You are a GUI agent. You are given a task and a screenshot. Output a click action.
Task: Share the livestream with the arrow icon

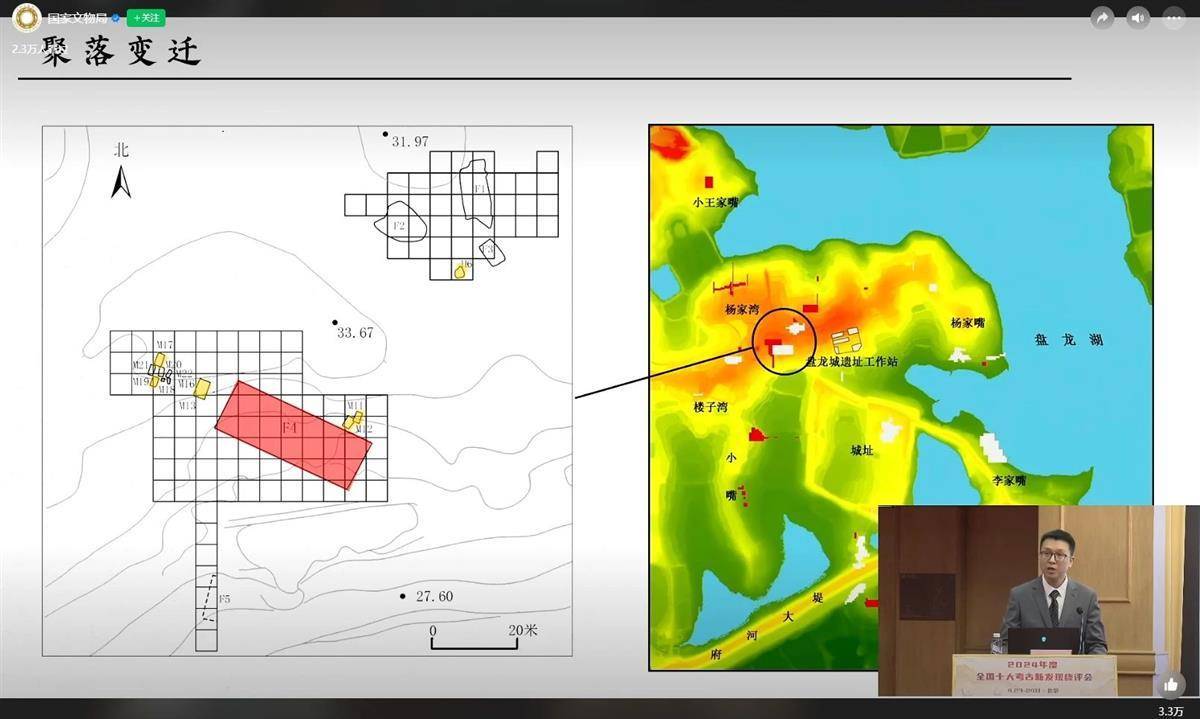click(x=1103, y=18)
